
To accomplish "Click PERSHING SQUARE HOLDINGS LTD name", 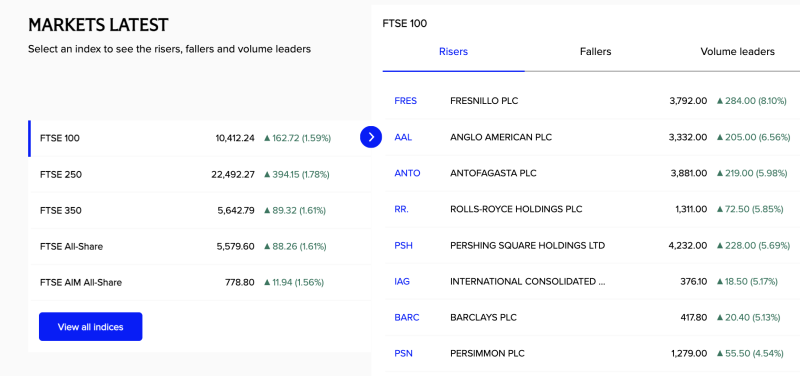I will 528,245.
